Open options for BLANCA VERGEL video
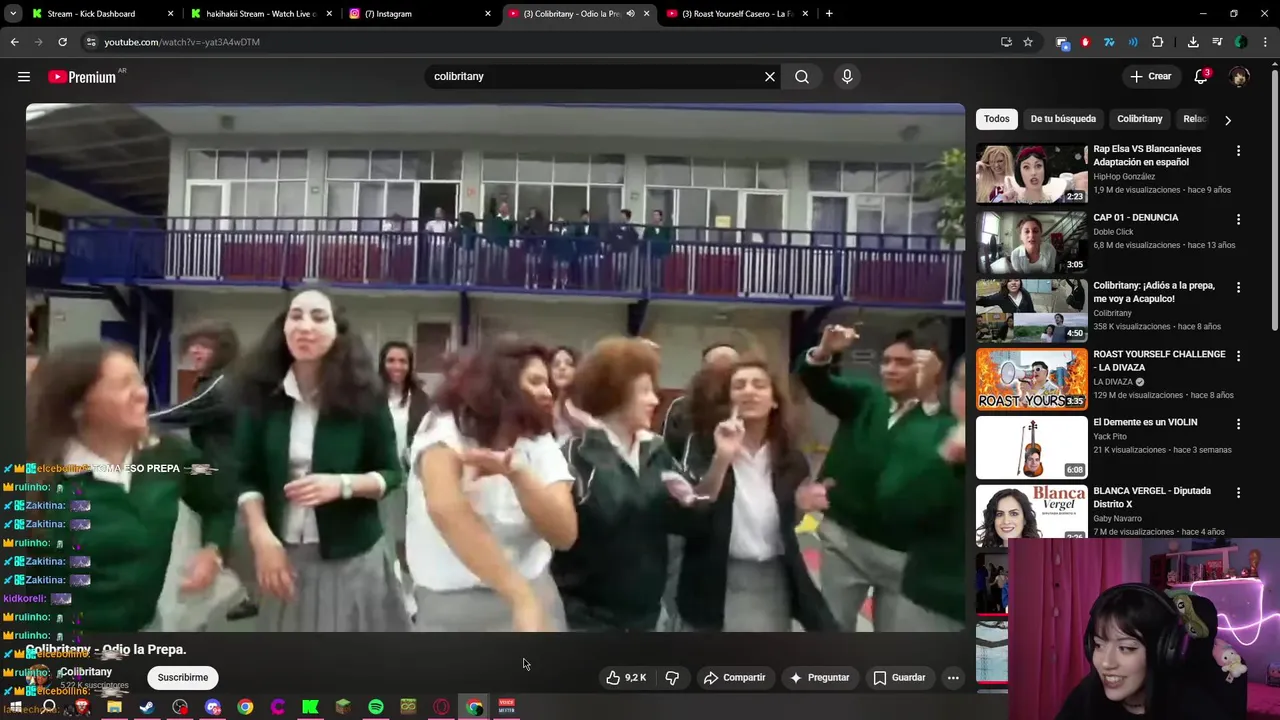The height and width of the screenshot is (720, 1280). pos(1238,493)
